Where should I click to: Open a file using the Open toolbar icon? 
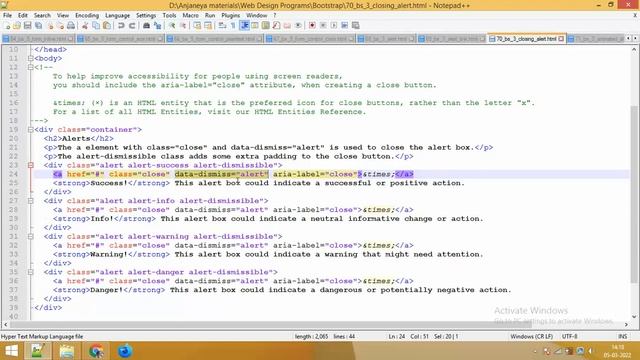click(17, 26)
